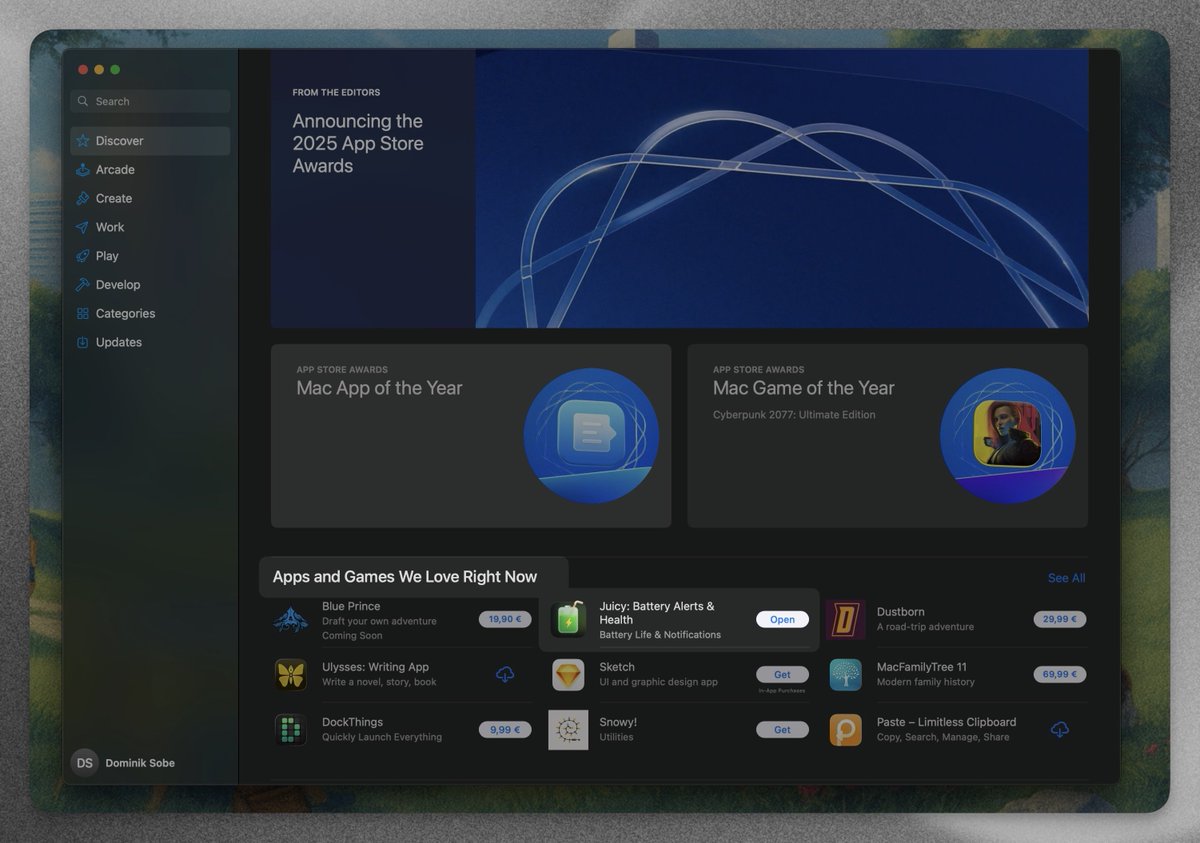Click the Create paintbrush icon
The image size is (1200, 843).
coord(83,199)
